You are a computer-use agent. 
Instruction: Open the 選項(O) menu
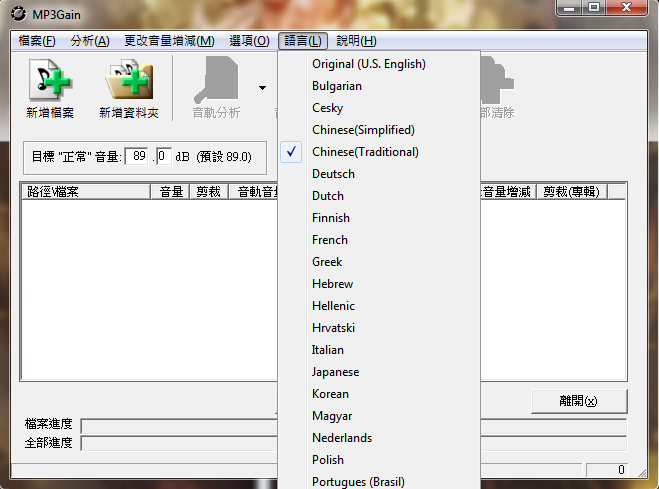tap(249, 41)
